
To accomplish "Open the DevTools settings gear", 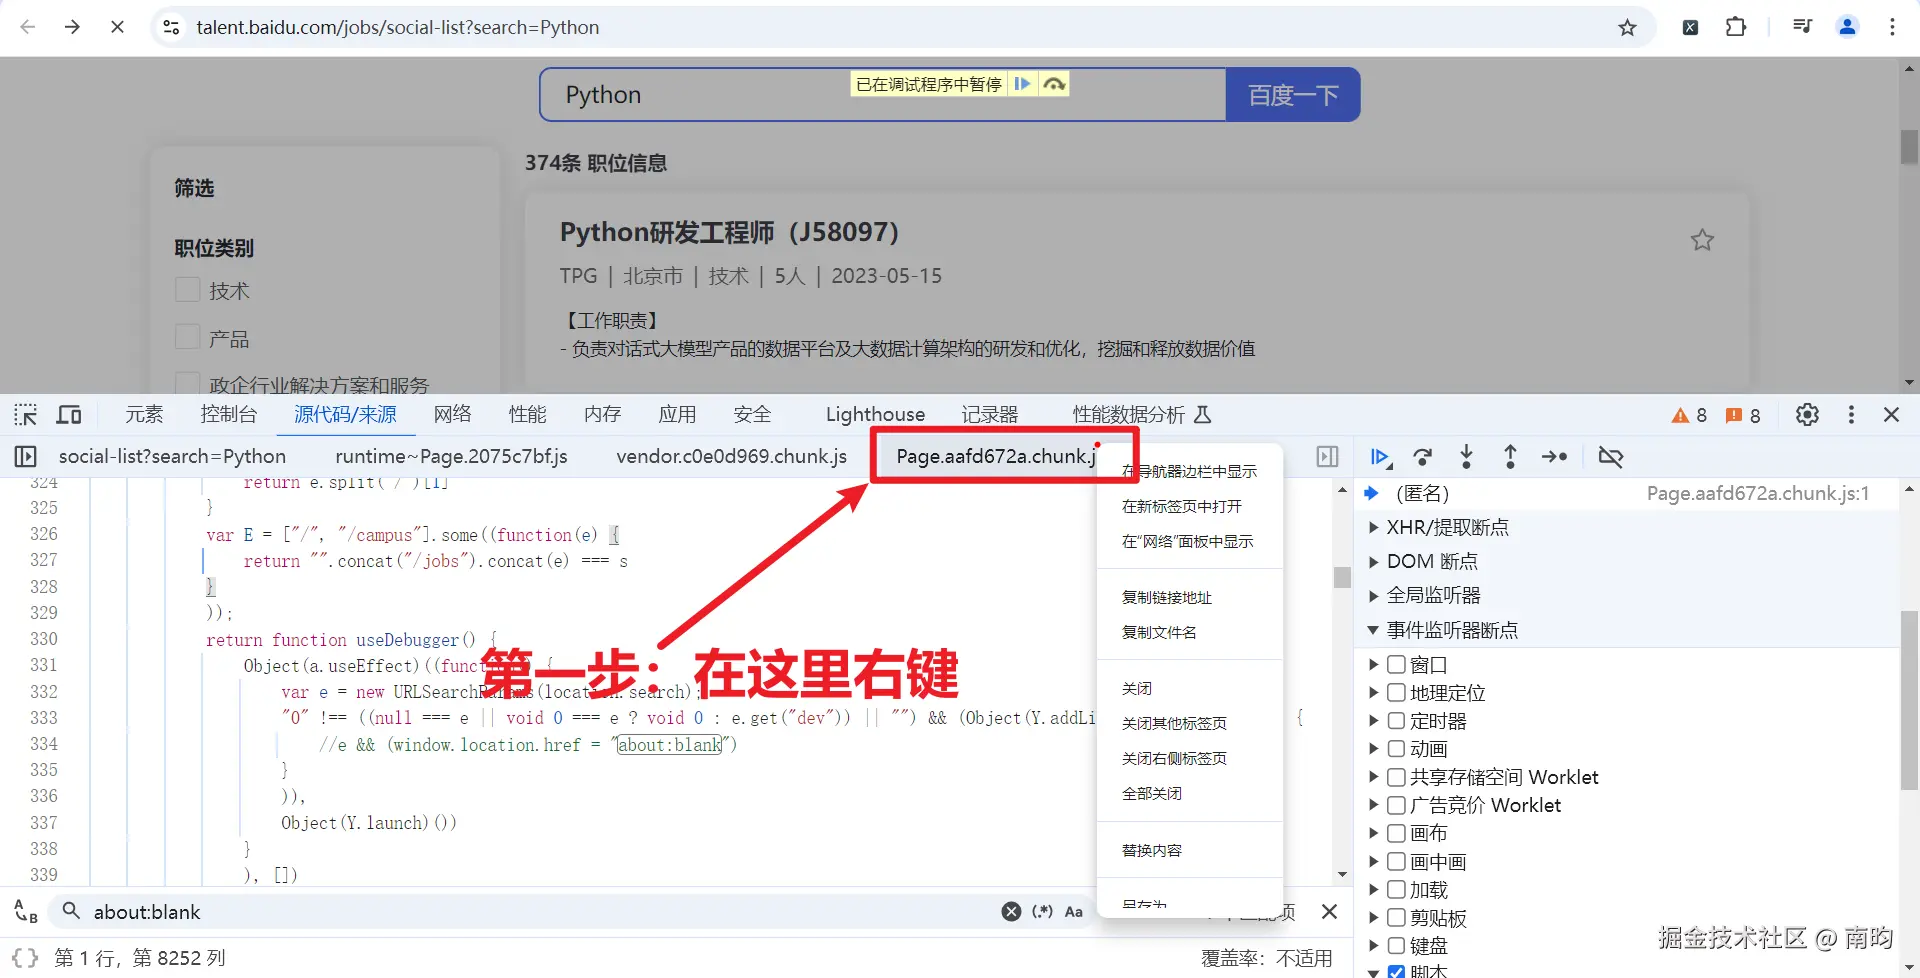I will pos(1807,414).
